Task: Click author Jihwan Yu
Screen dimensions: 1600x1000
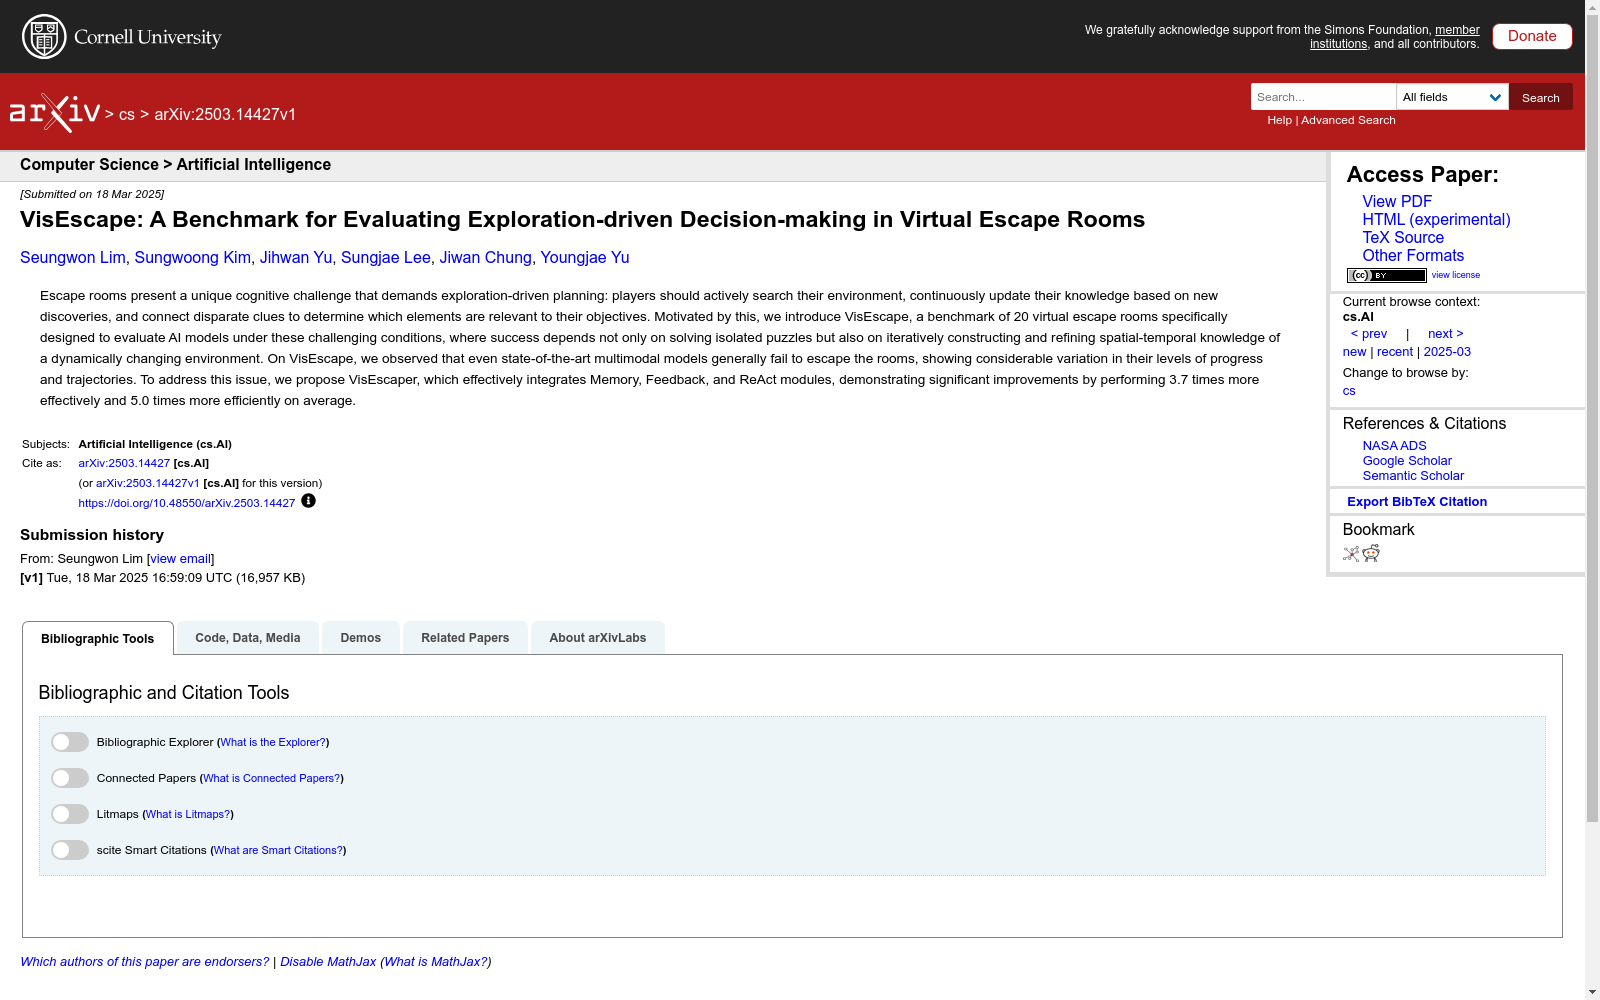Action: tap(296, 258)
